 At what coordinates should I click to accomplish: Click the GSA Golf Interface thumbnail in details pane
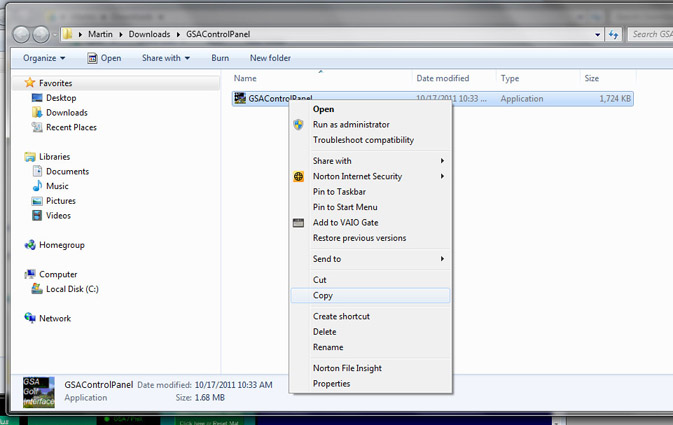pos(39,392)
